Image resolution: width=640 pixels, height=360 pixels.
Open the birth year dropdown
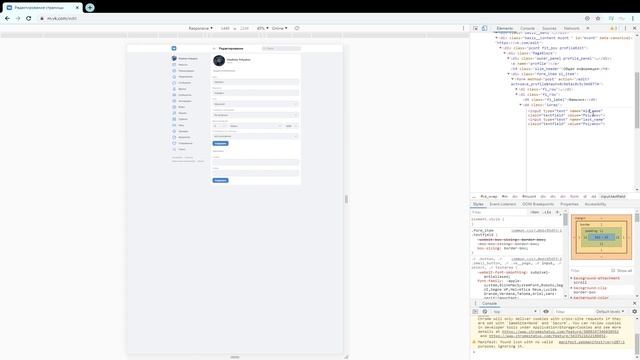[x=291, y=126]
